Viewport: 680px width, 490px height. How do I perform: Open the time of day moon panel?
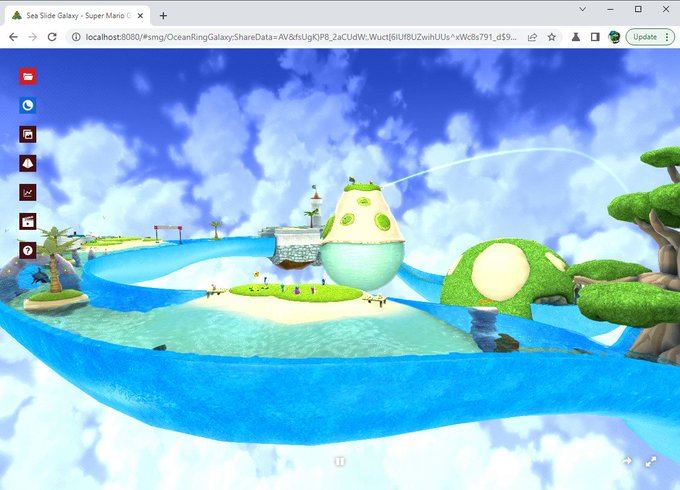[28, 105]
